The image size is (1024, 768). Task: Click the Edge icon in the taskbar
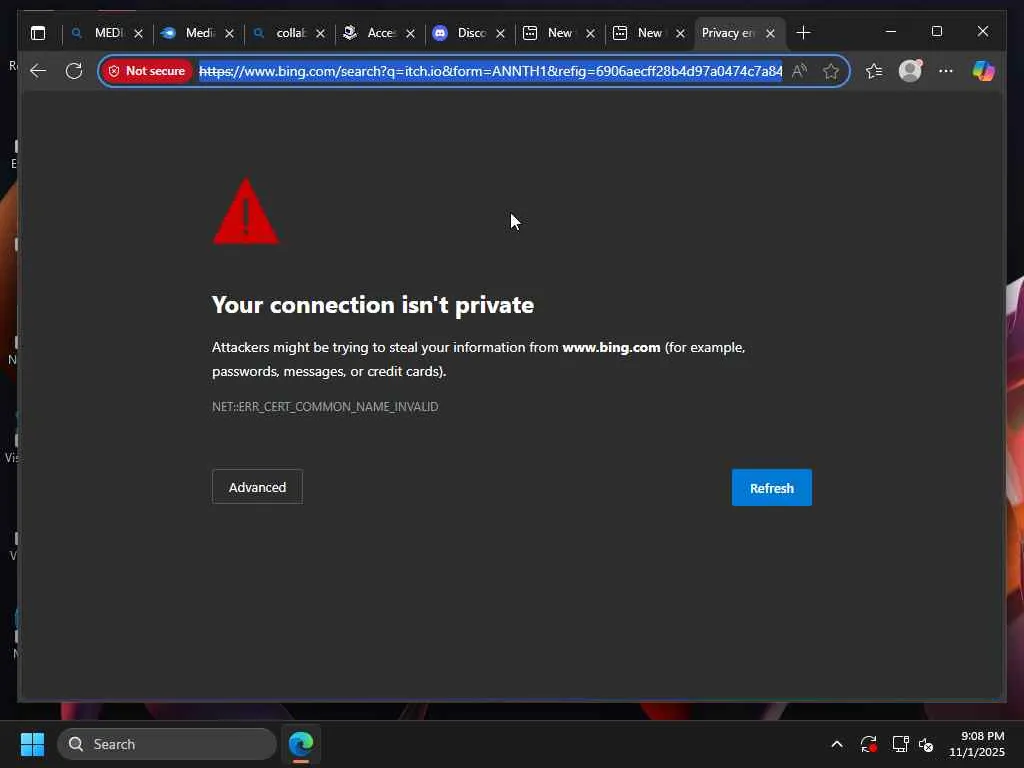pyautogui.click(x=301, y=744)
